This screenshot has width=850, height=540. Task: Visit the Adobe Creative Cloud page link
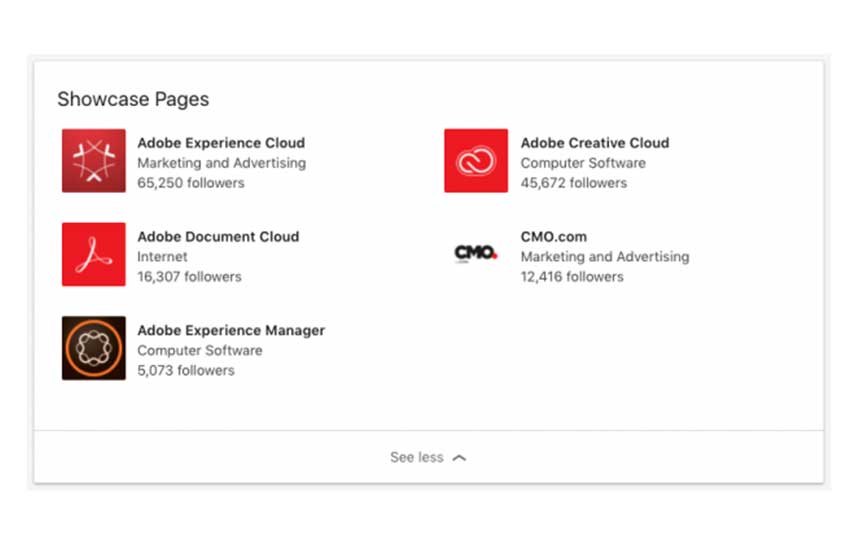point(595,143)
